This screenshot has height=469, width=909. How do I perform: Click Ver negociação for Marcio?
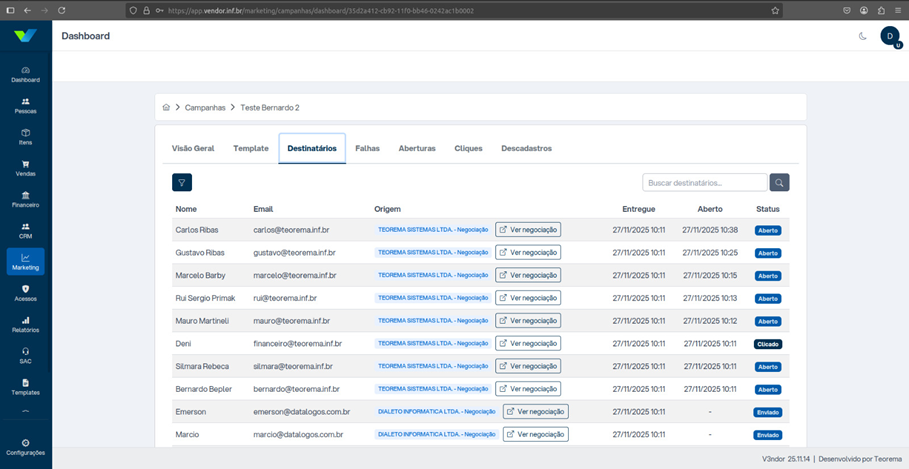click(536, 434)
